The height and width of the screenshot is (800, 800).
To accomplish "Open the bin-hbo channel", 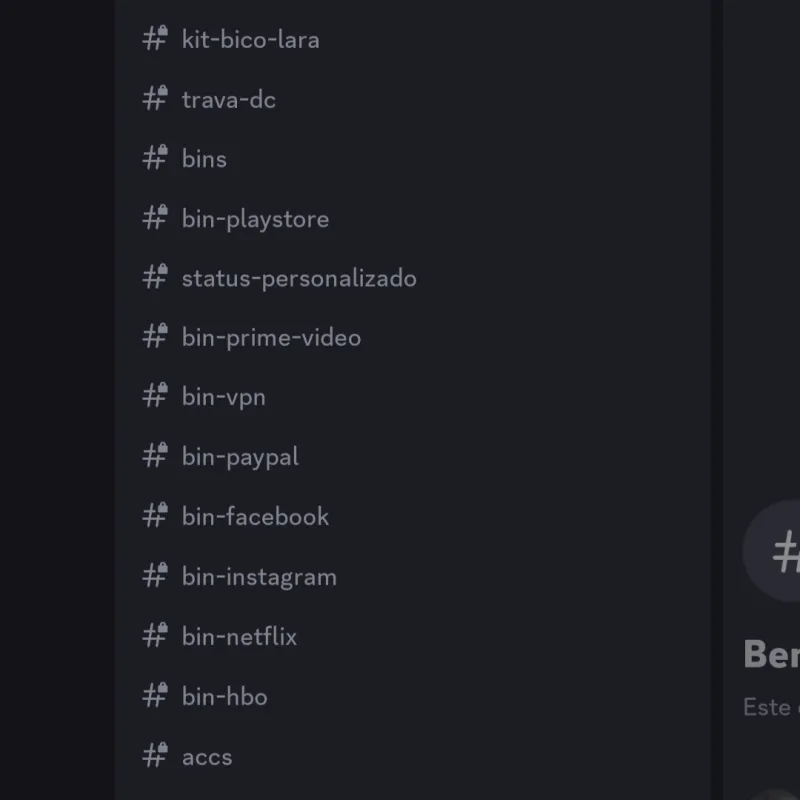I will tap(224, 696).
